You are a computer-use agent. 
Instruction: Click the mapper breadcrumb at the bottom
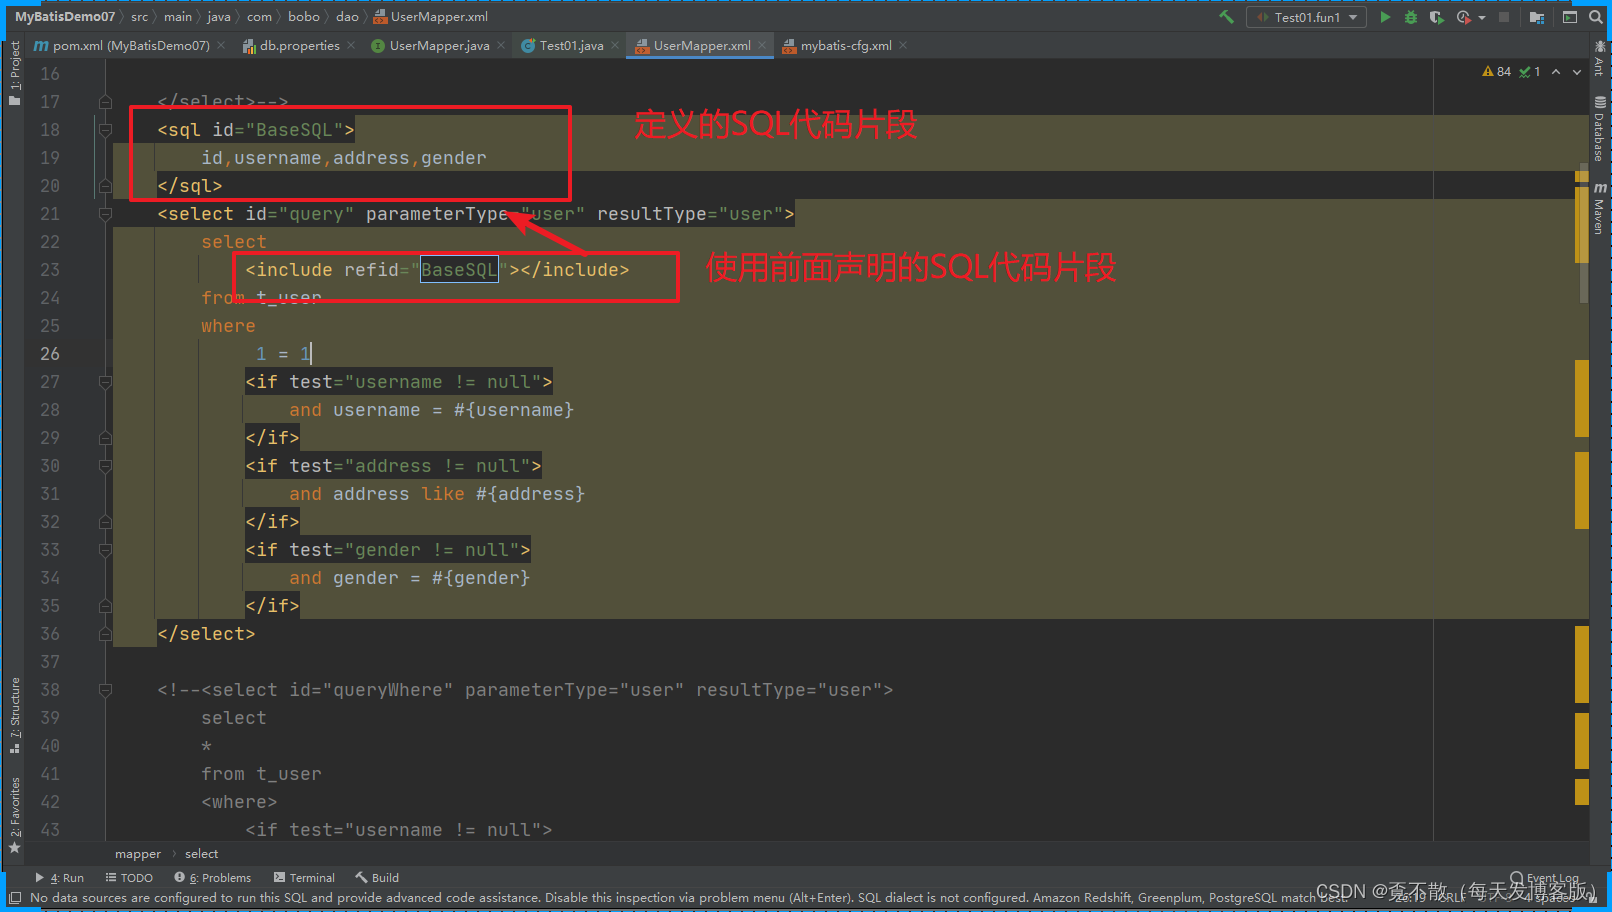[x=137, y=853]
